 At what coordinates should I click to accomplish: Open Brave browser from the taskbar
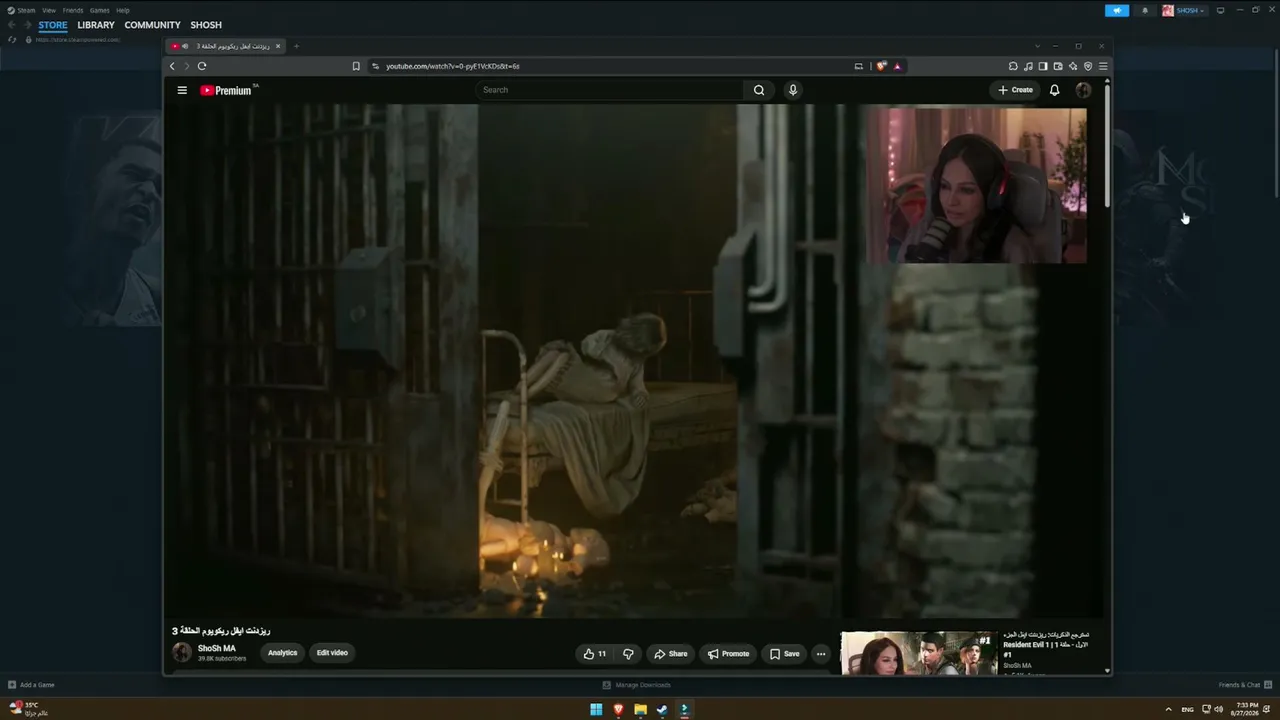click(x=618, y=710)
